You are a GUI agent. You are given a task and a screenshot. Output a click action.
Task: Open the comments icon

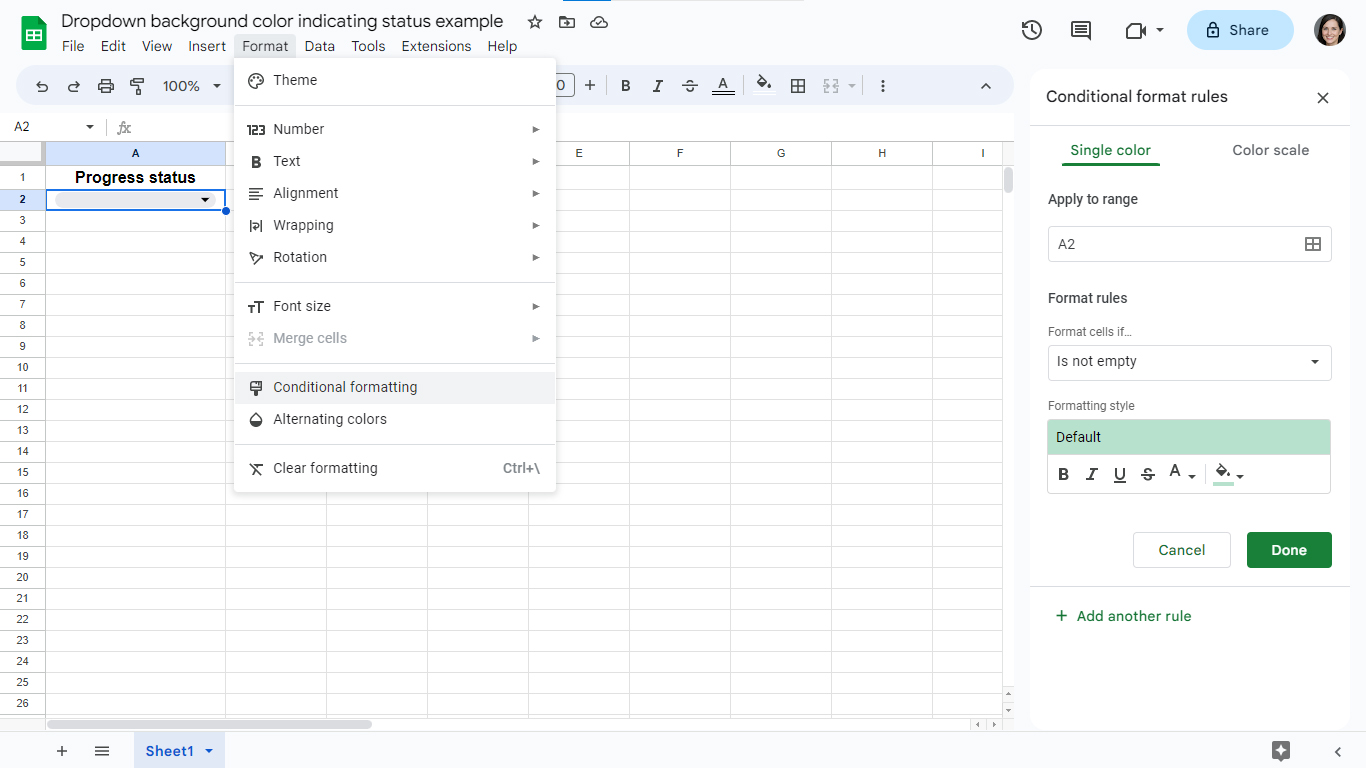click(1080, 30)
